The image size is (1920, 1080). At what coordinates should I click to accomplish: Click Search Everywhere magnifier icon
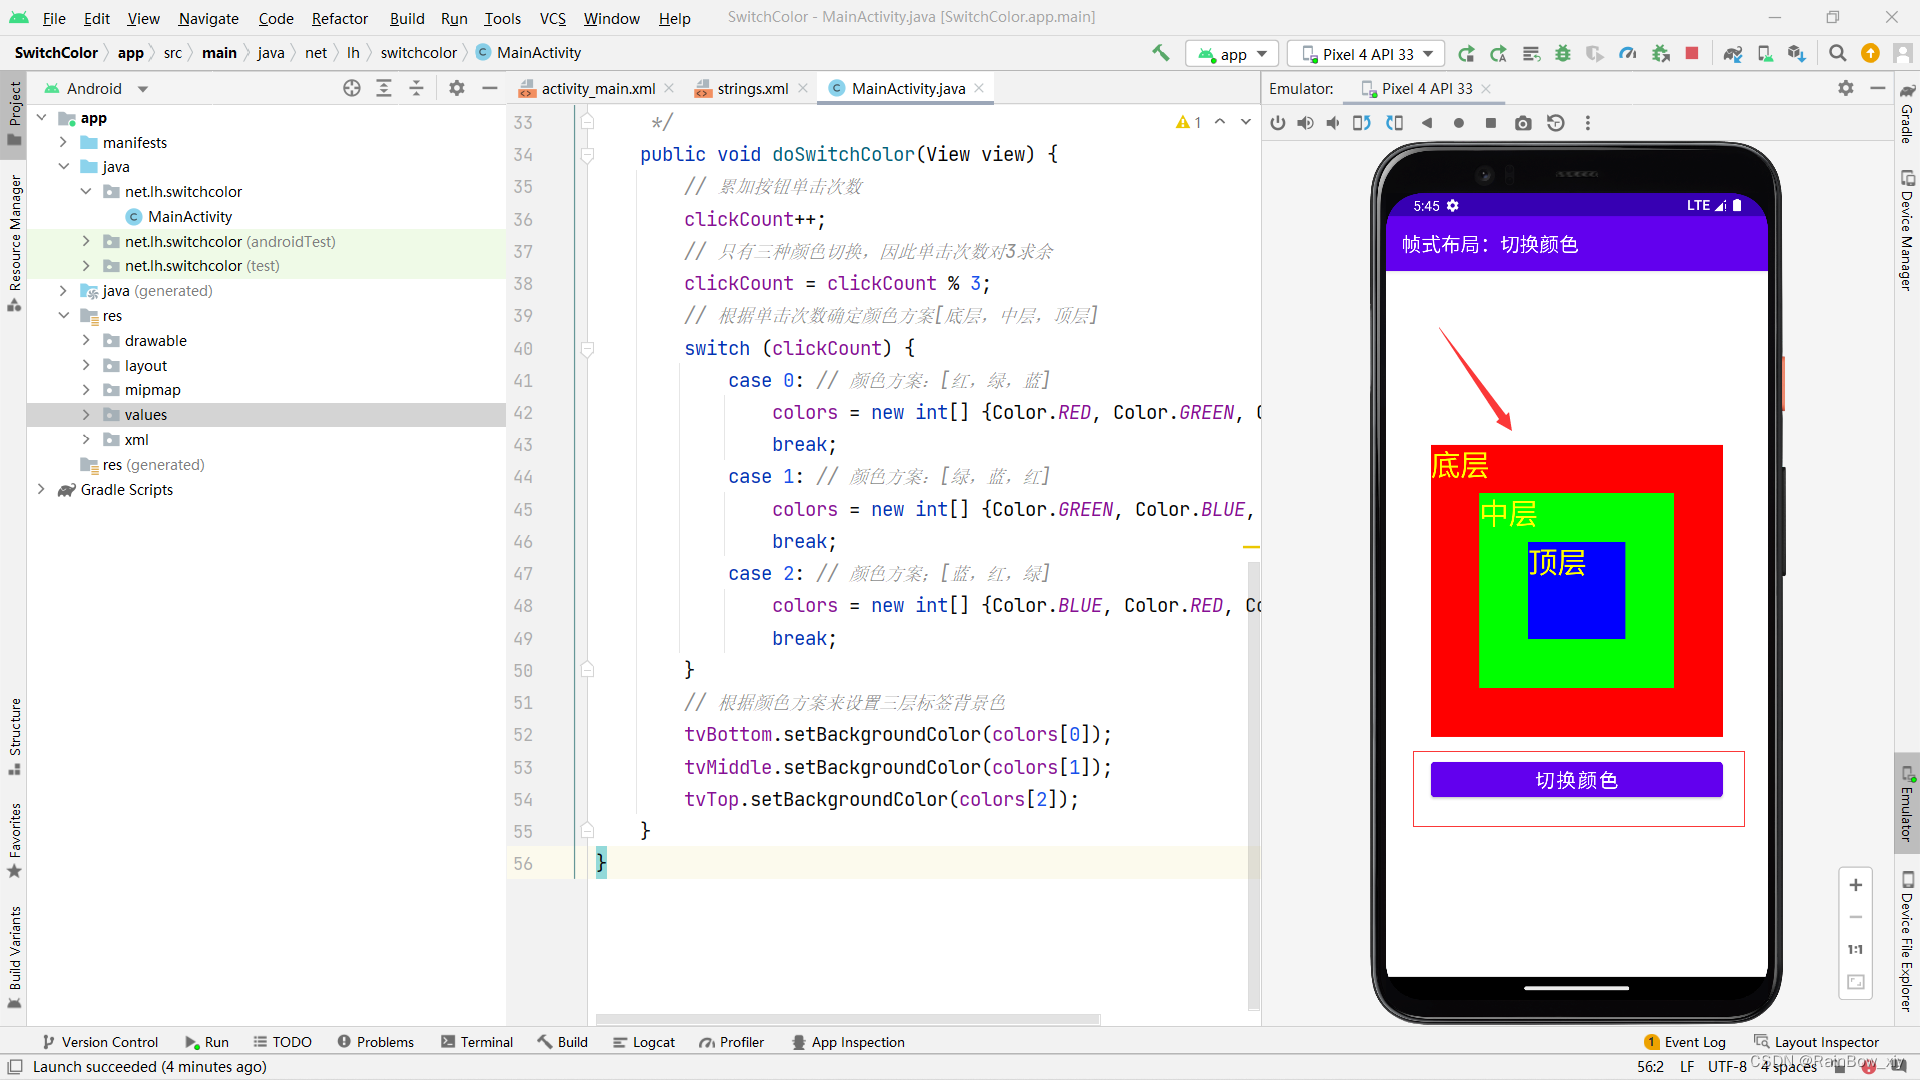pos(1837,53)
